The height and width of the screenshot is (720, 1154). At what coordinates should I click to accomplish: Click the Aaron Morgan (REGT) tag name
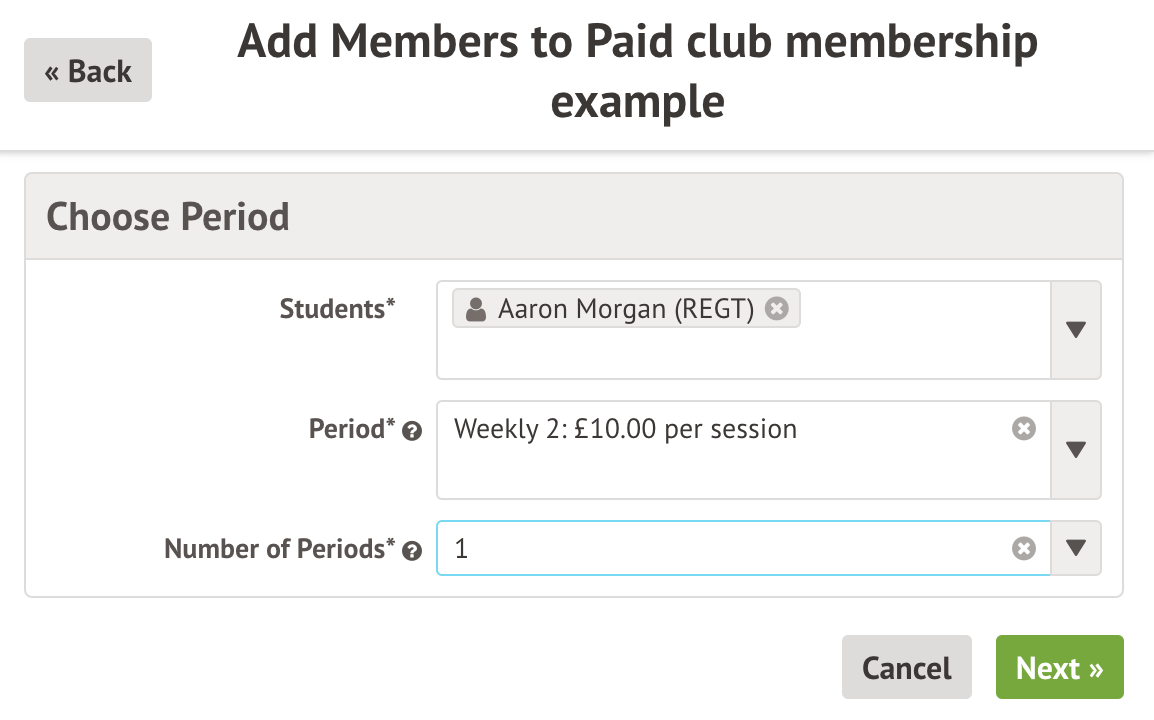click(x=626, y=309)
